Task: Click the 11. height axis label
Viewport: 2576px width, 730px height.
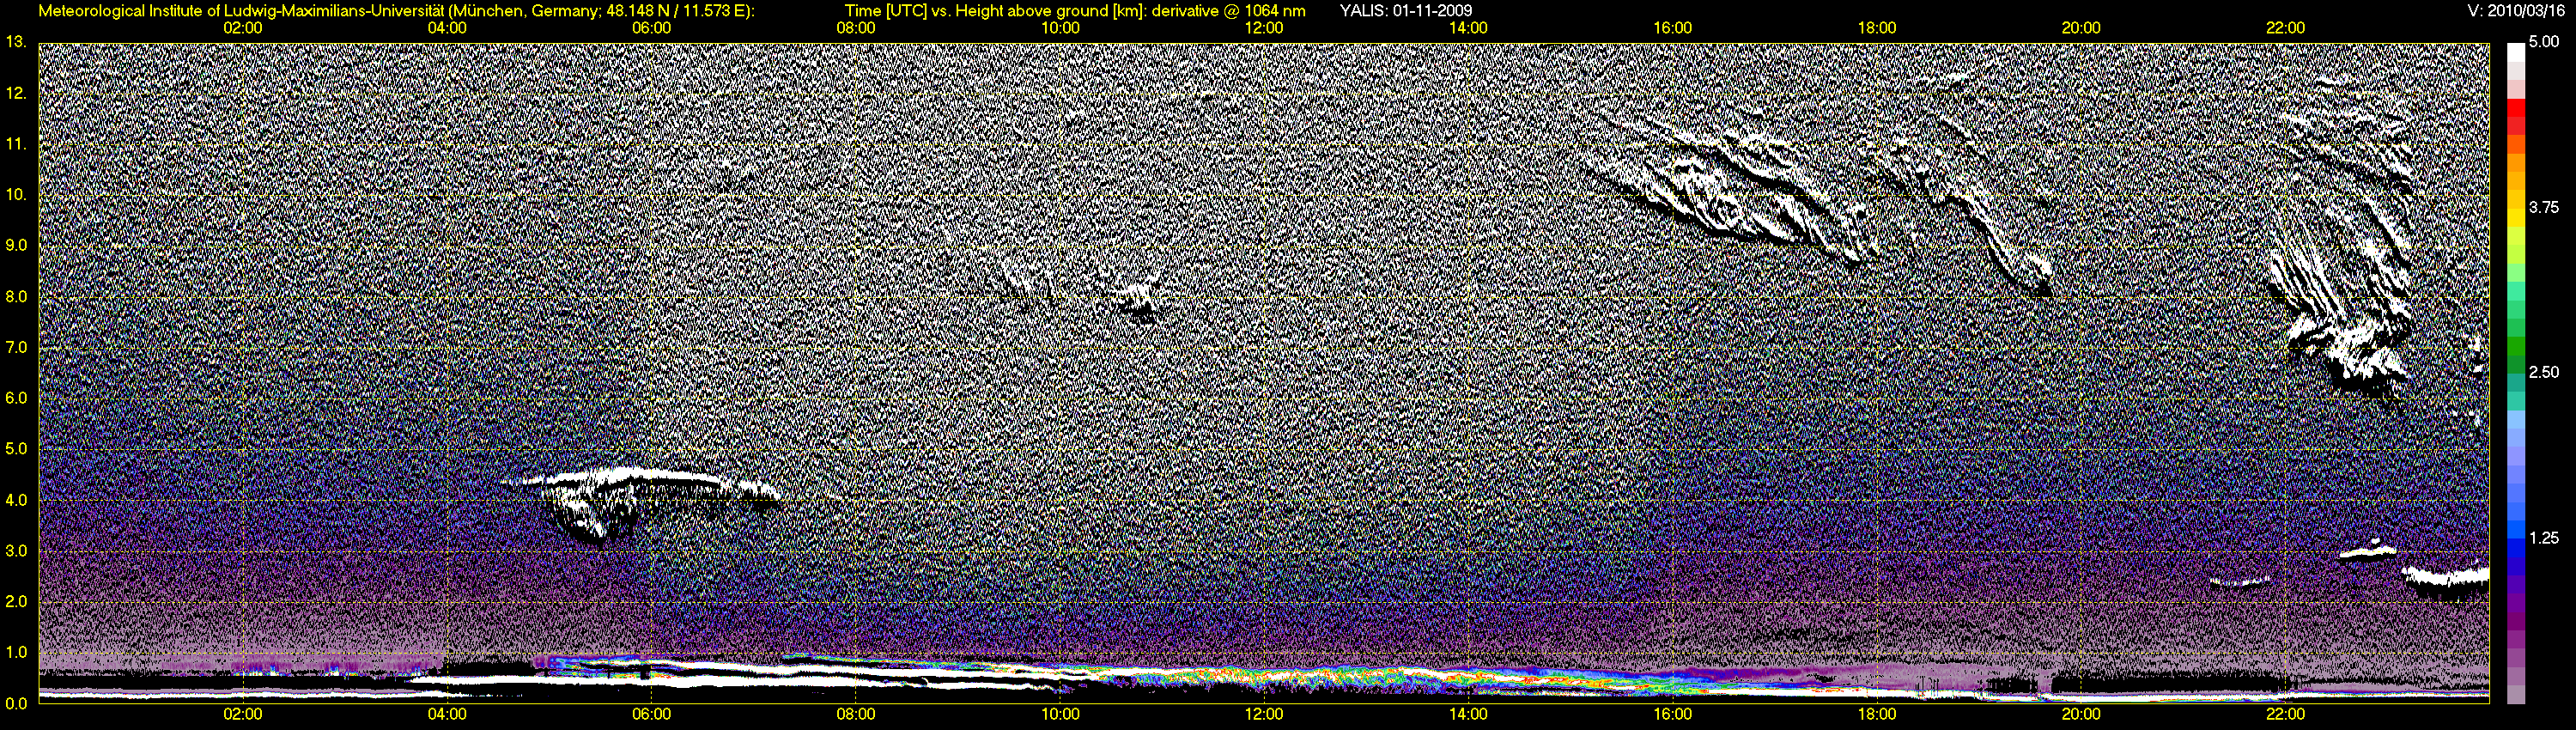Action: (x=16, y=144)
